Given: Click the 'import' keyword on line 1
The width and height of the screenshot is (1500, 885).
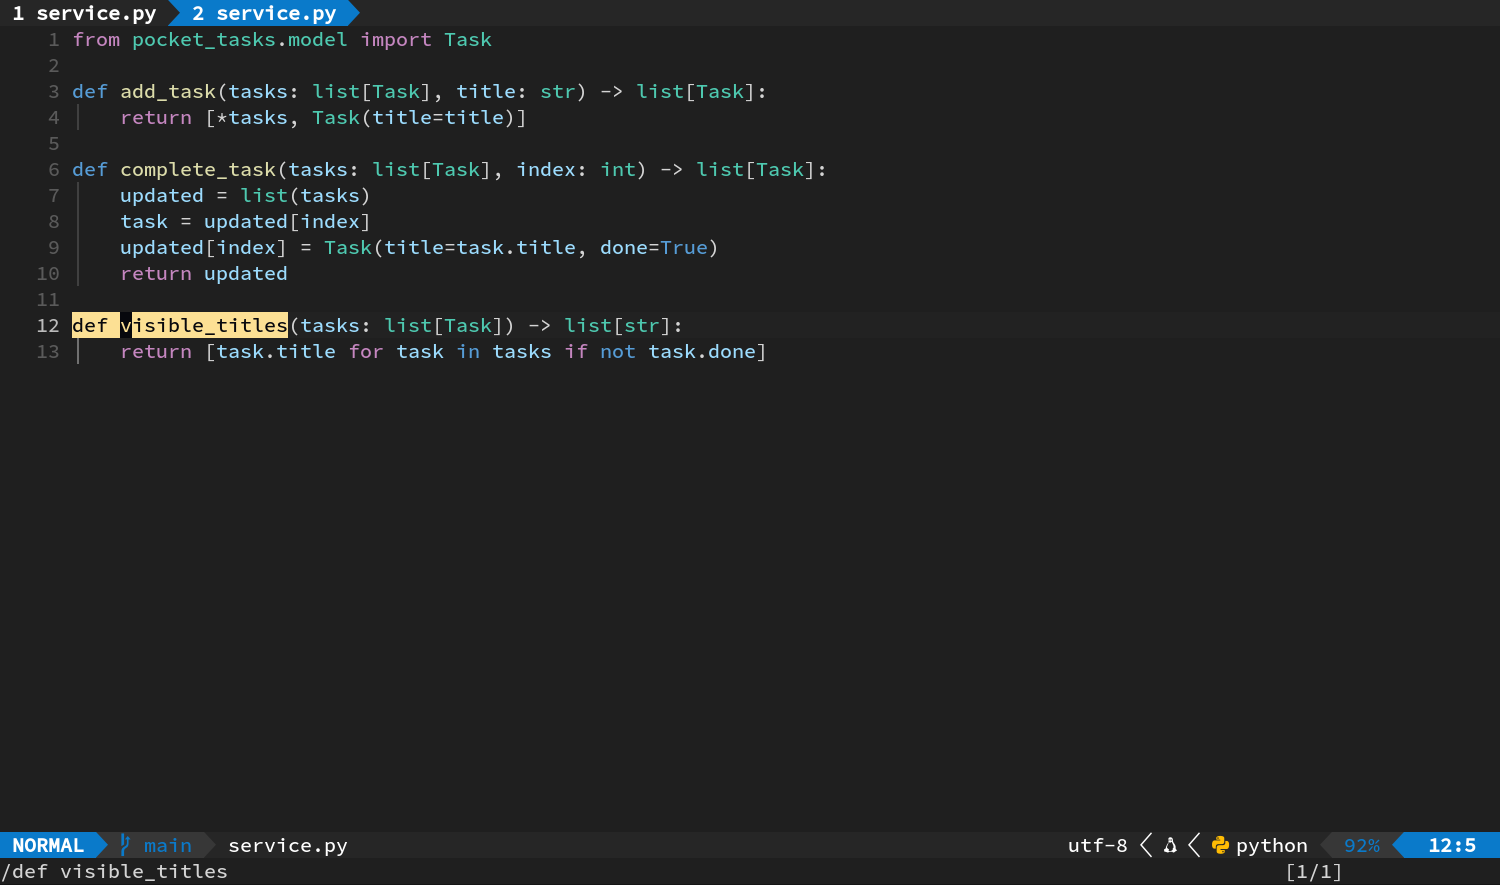Looking at the screenshot, I should tap(396, 40).
